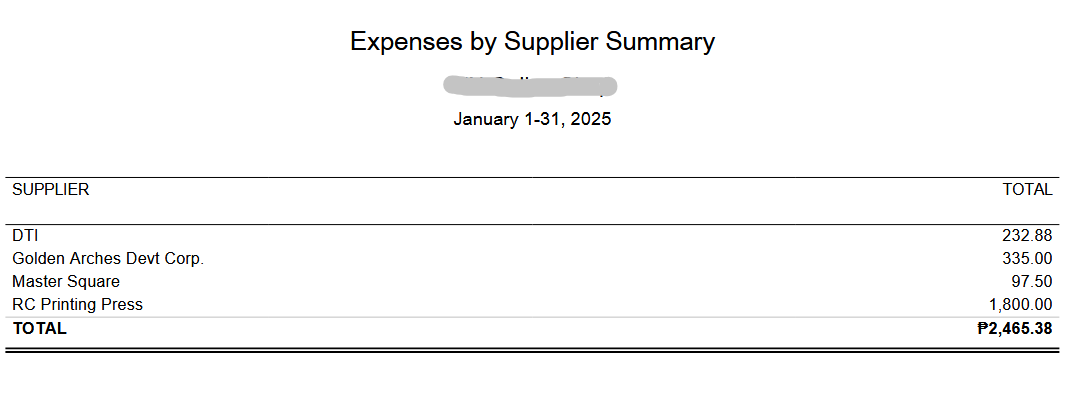Click the bold TOTAL label in the bottom row
This screenshot has width=1070, height=402.
point(39,328)
